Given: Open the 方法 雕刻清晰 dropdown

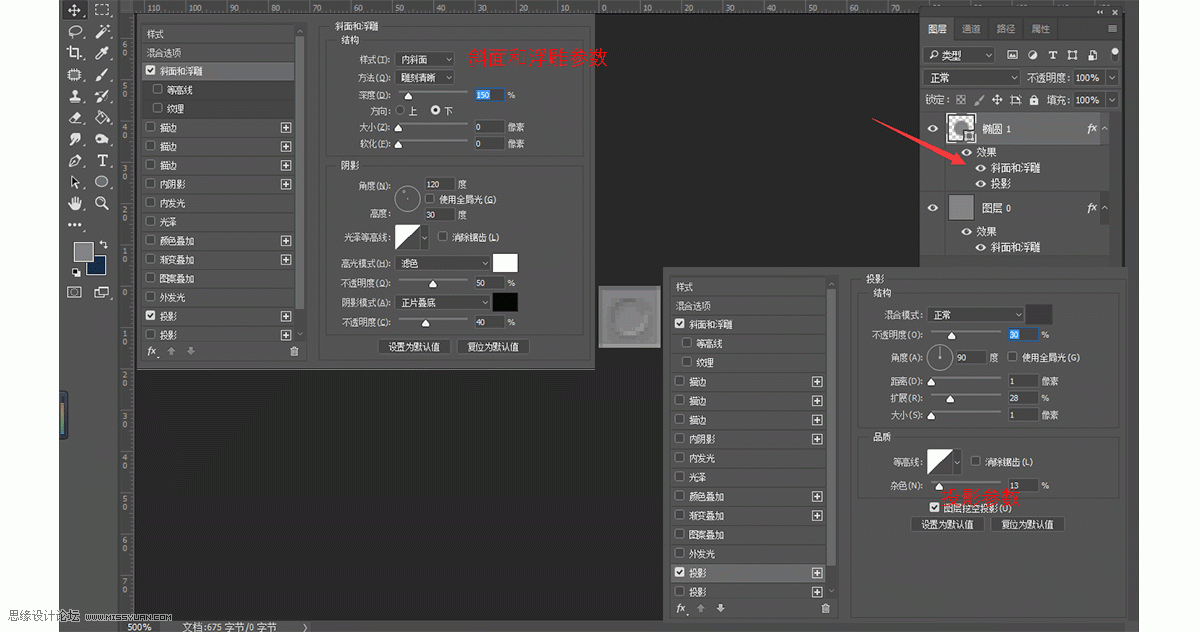Looking at the screenshot, I should (x=425, y=77).
